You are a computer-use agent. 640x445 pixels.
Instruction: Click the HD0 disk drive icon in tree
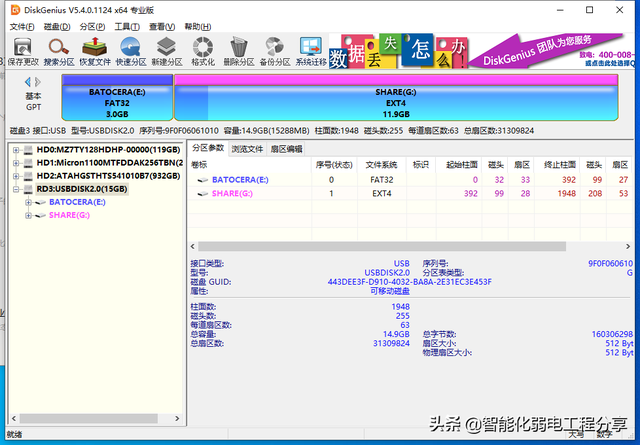[x=28, y=150]
